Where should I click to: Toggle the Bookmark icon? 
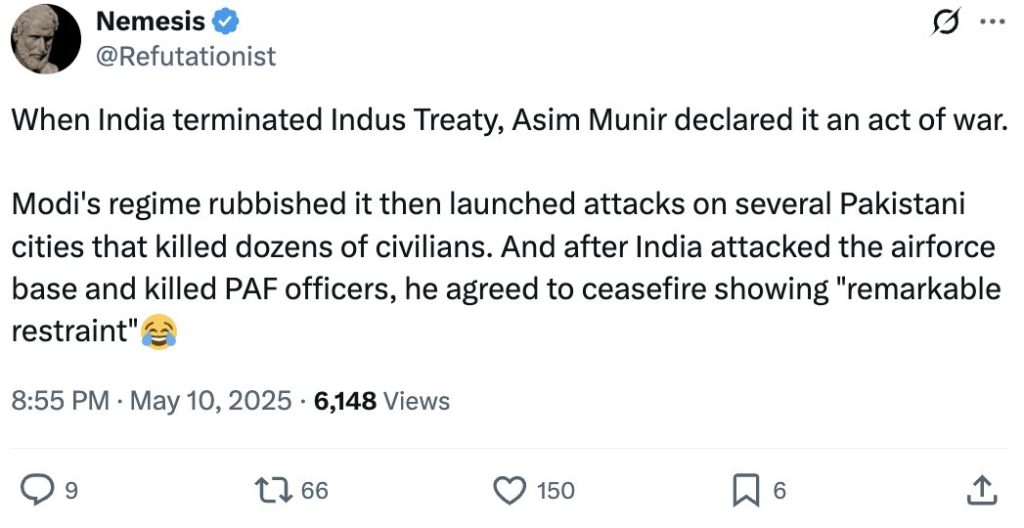[x=746, y=489]
